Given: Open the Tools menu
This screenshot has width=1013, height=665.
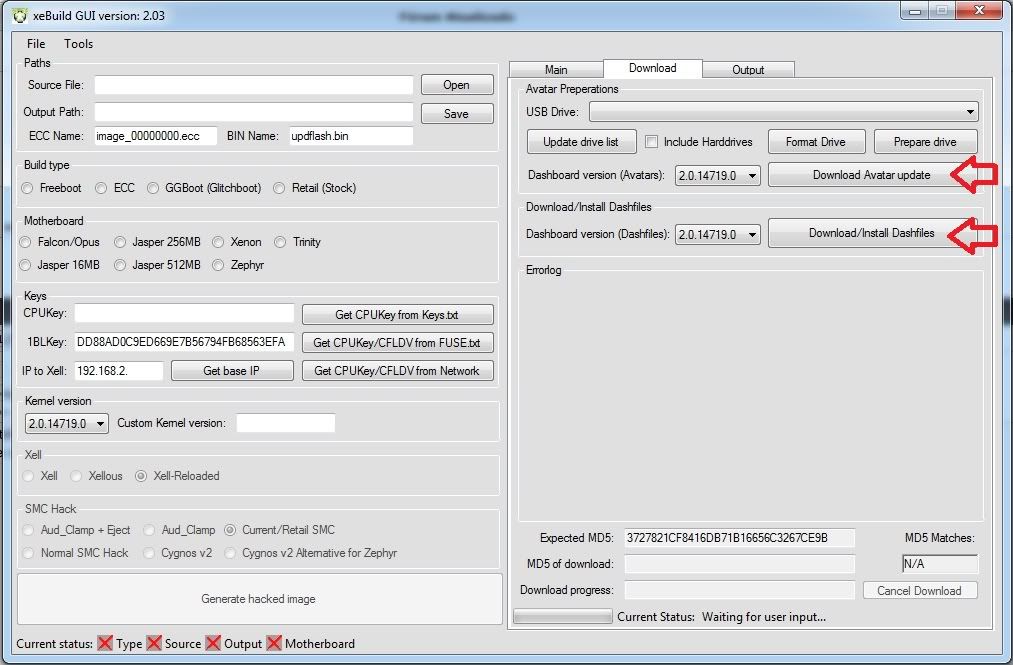Looking at the screenshot, I should [78, 44].
